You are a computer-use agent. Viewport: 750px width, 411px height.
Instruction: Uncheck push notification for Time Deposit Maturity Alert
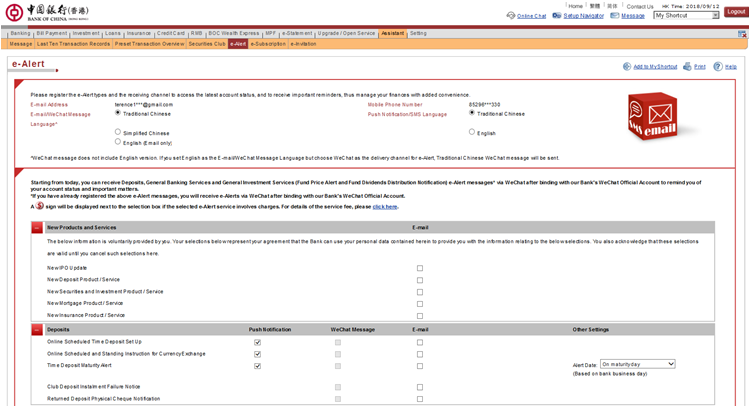pyautogui.click(x=257, y=366)
